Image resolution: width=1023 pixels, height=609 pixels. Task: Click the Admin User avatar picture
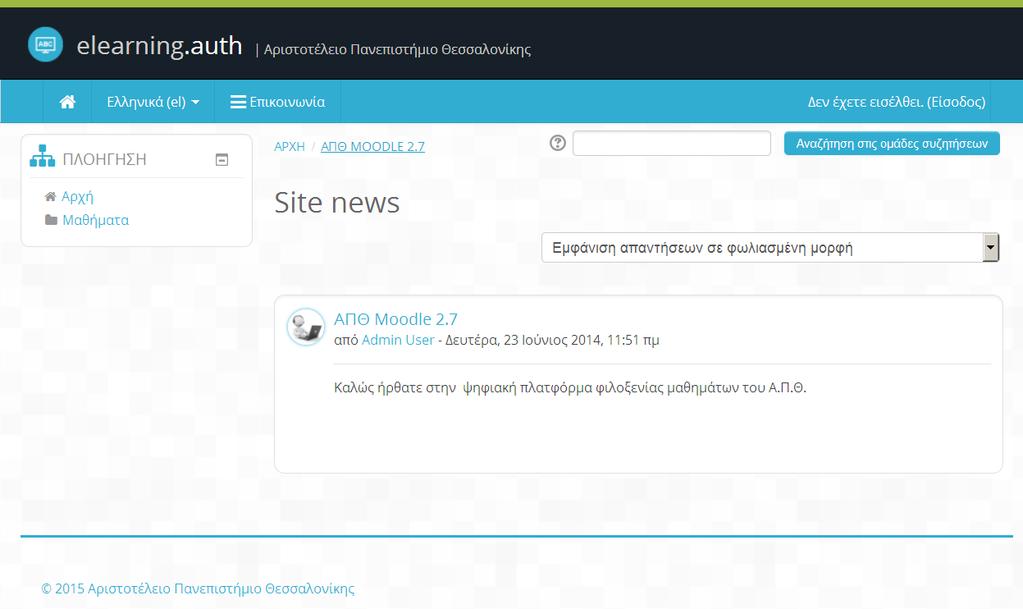click(305, 327)
